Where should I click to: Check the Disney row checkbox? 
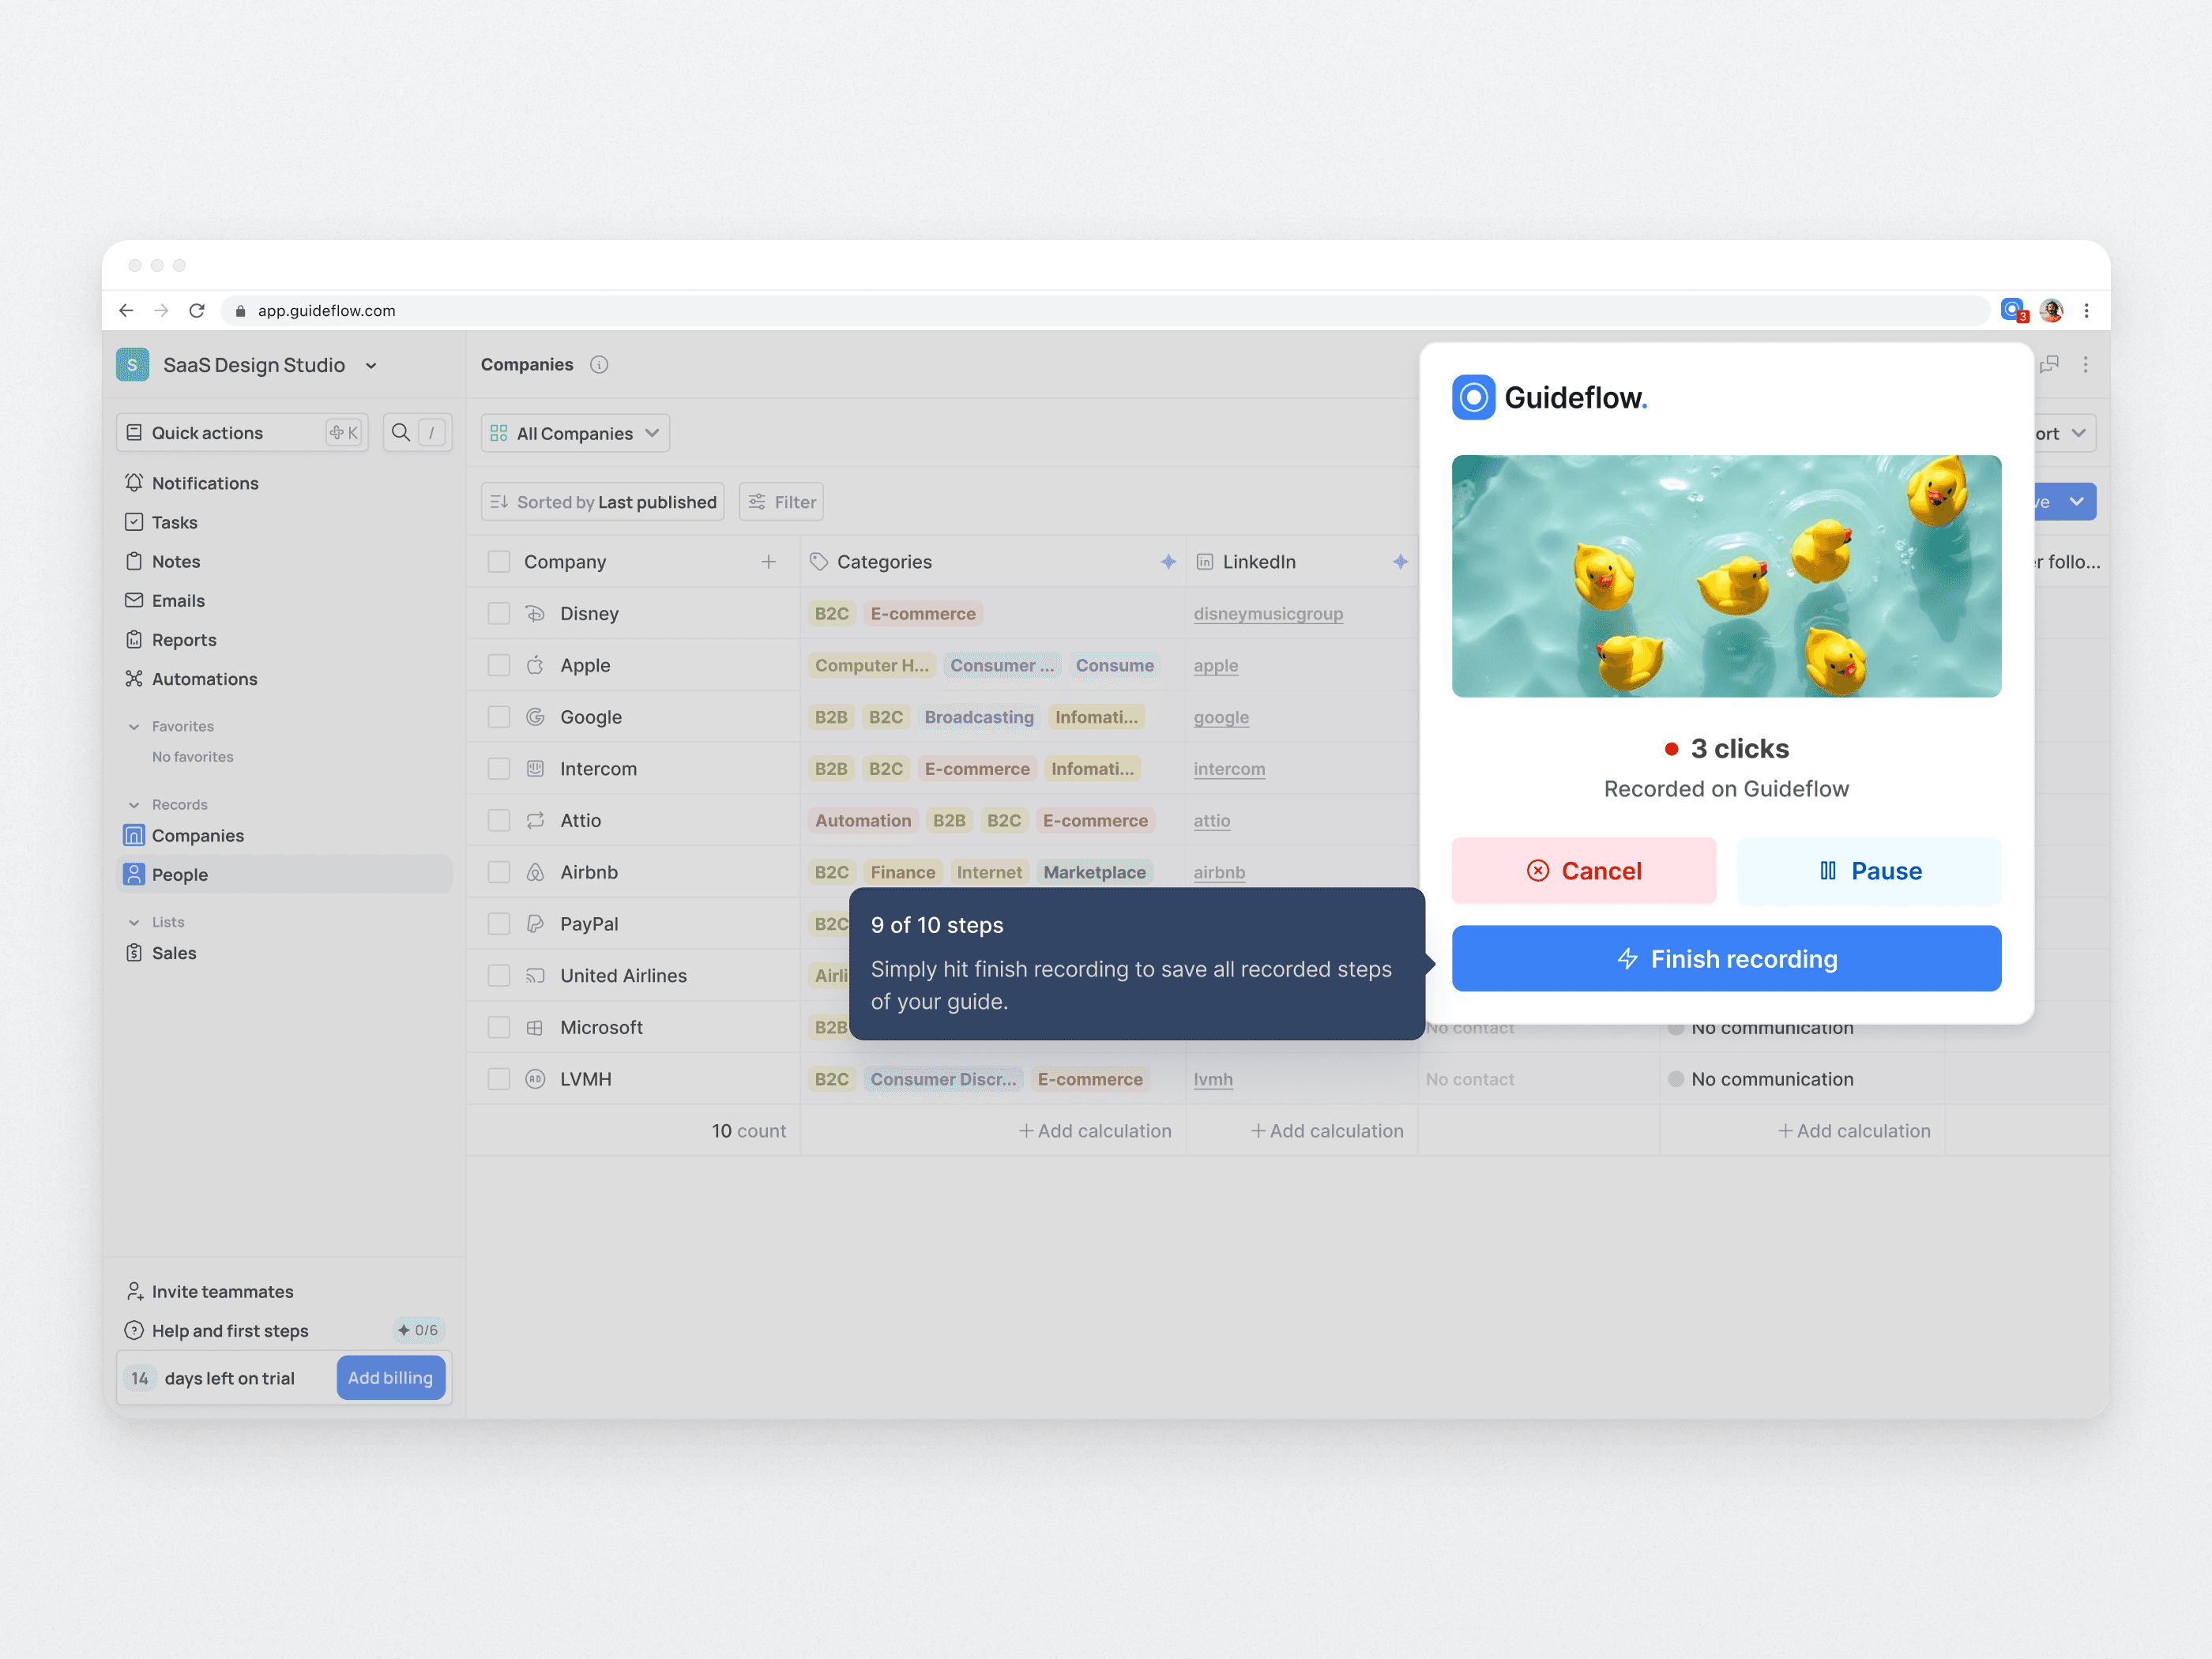(x=499, y=614)
